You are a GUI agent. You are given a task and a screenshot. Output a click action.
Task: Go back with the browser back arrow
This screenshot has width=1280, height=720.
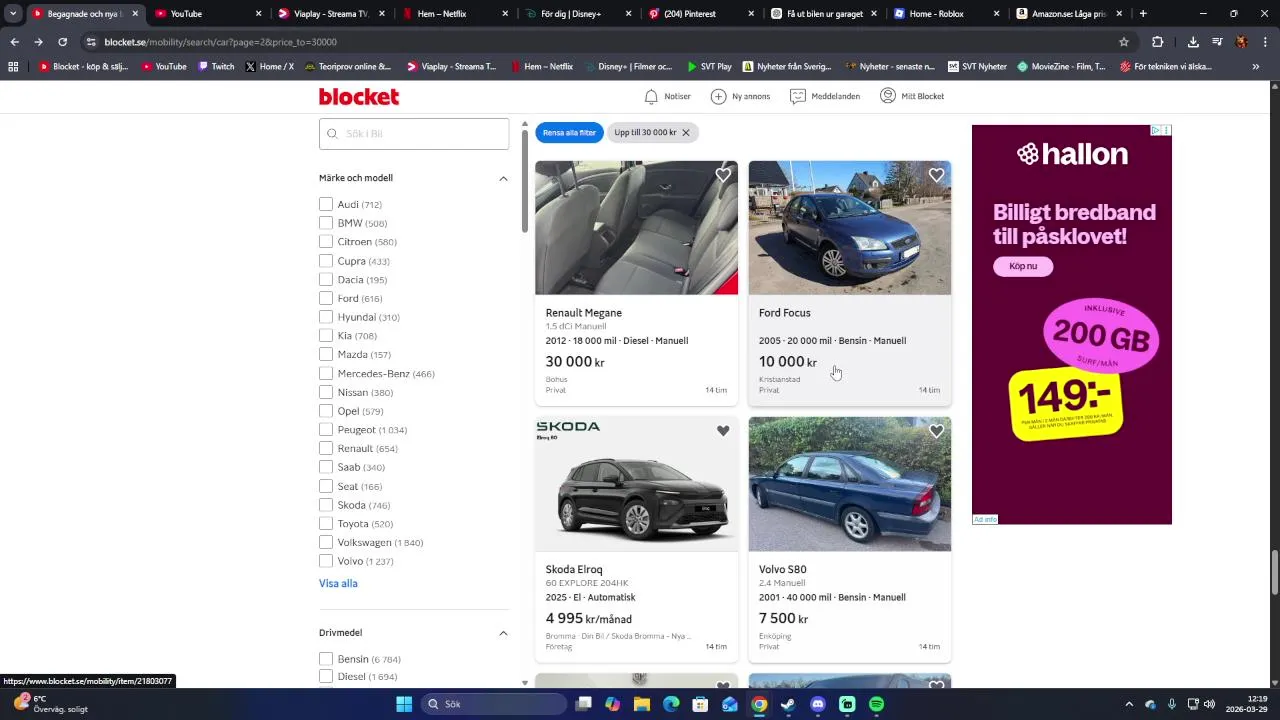14,42
